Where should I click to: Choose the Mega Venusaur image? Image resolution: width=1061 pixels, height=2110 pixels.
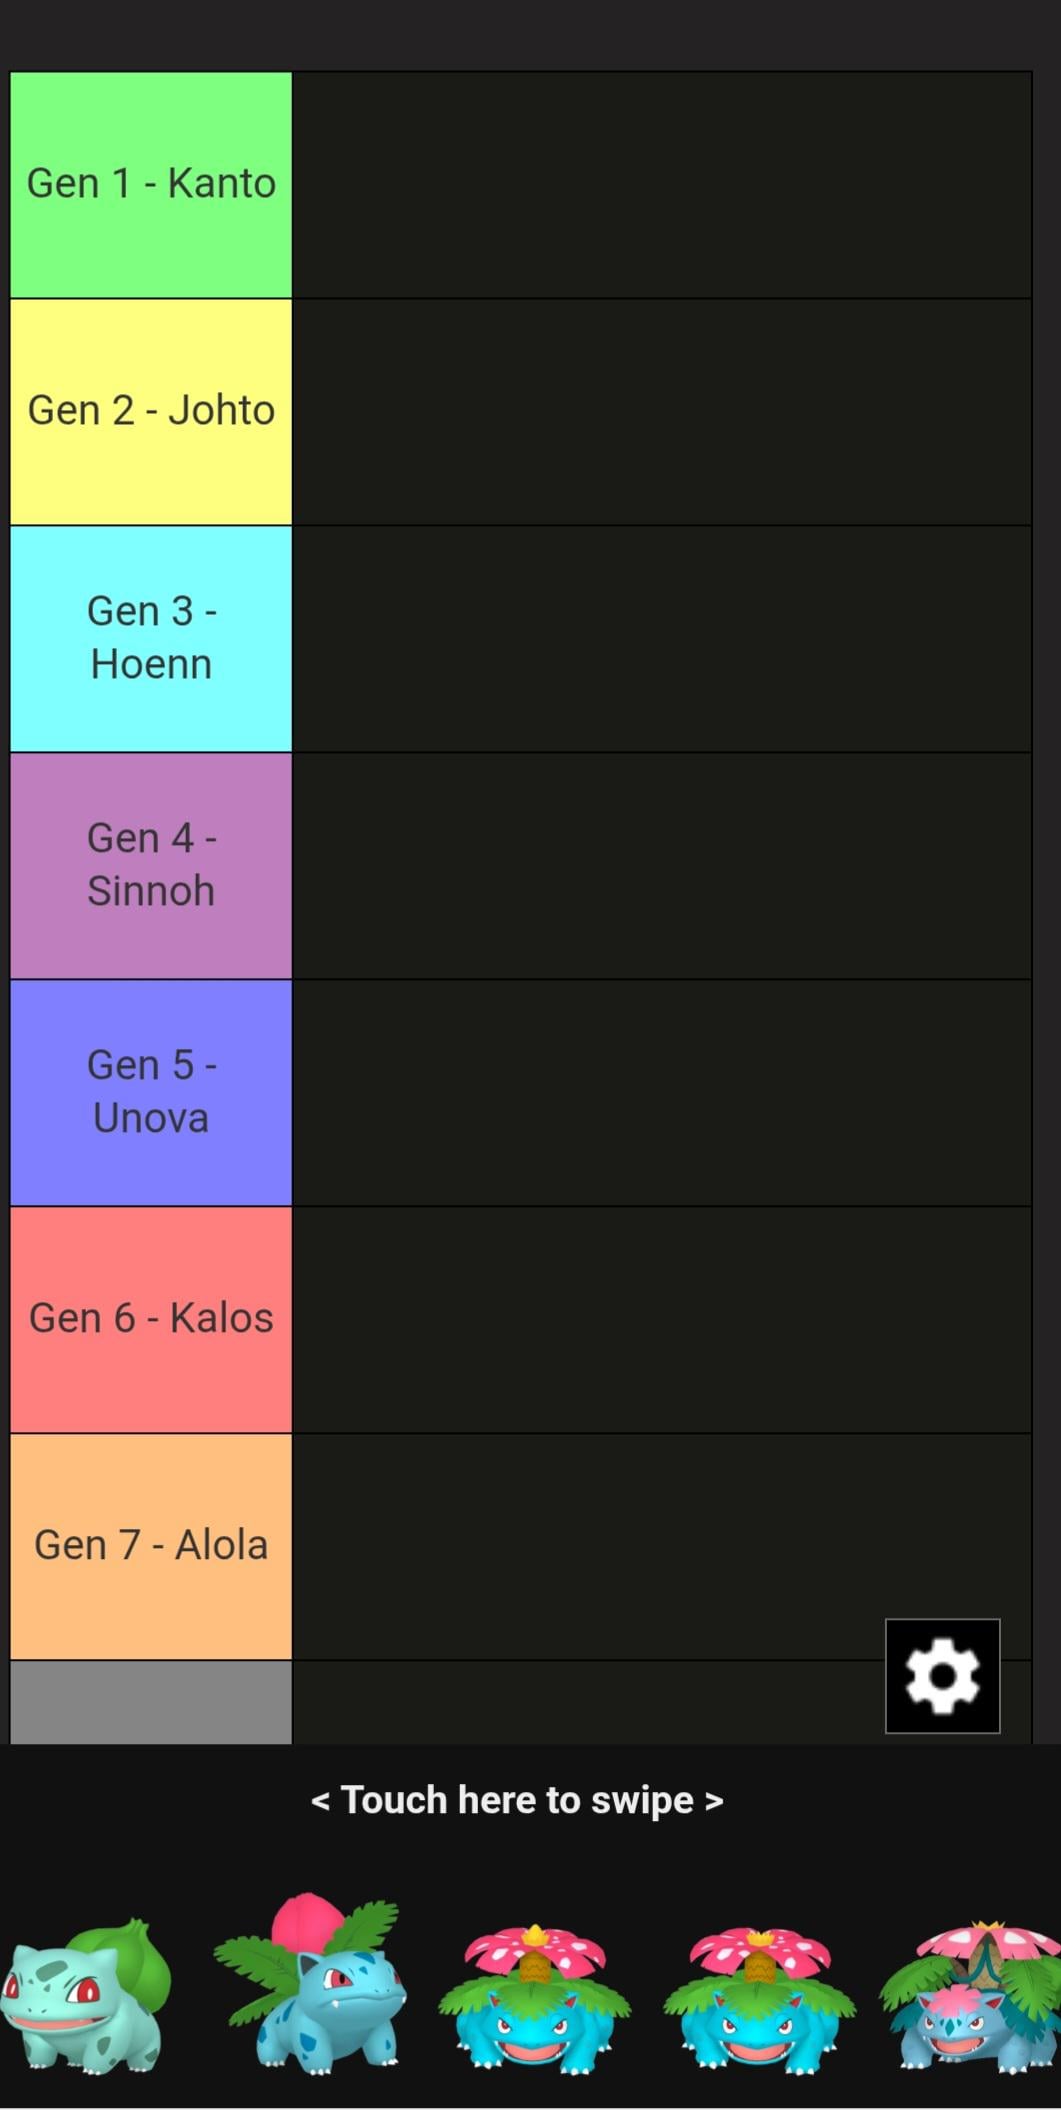pos(970,1995)
